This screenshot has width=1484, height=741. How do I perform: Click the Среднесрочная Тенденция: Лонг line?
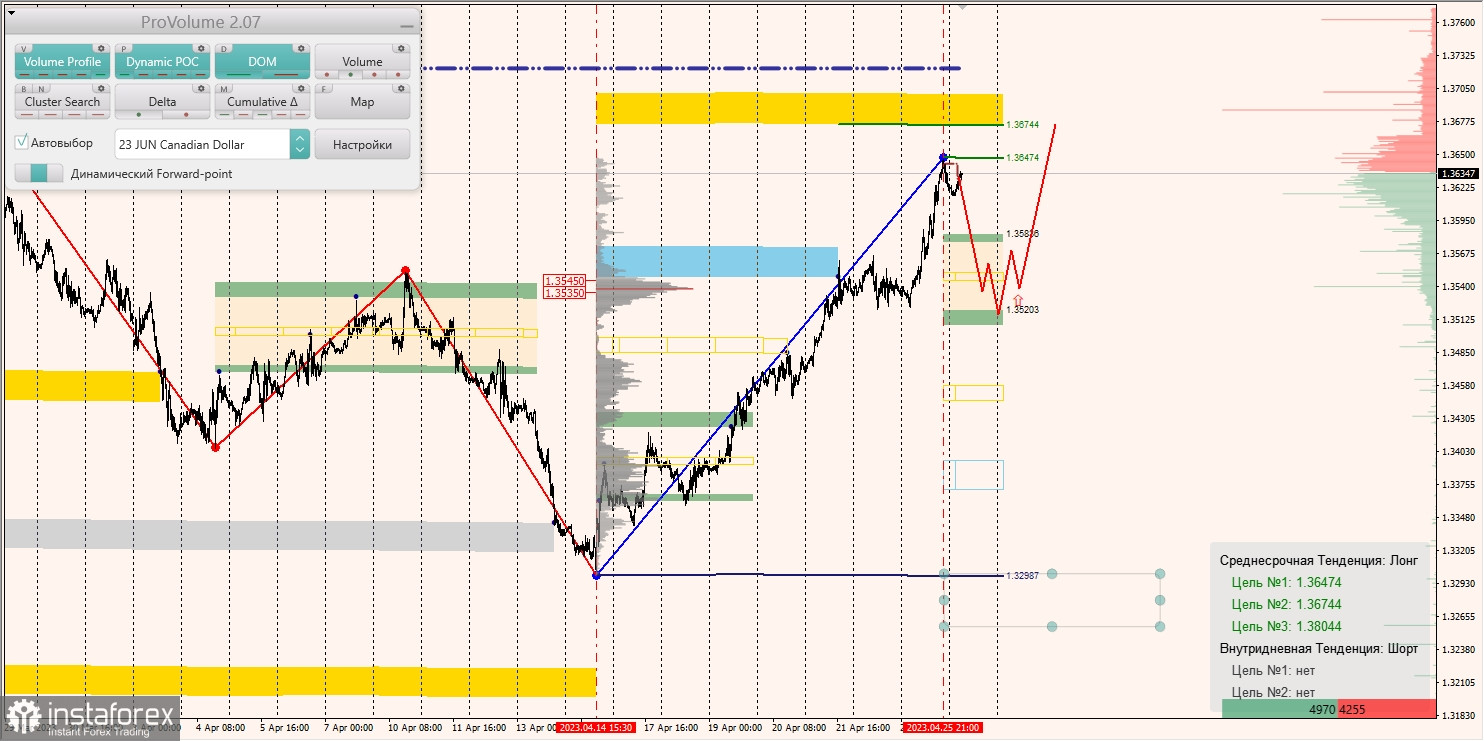tap(1319, 561)
